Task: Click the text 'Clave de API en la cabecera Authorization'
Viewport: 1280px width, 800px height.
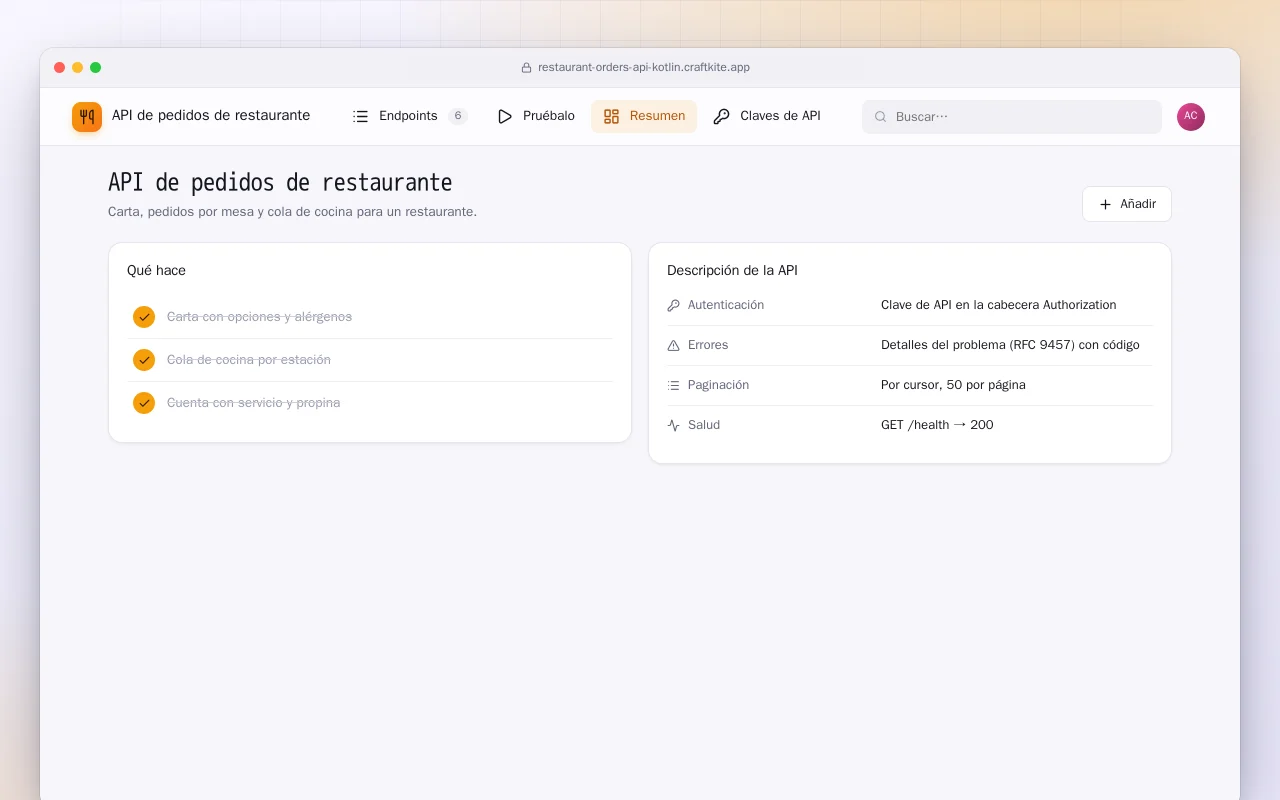Action: [998, 305]
